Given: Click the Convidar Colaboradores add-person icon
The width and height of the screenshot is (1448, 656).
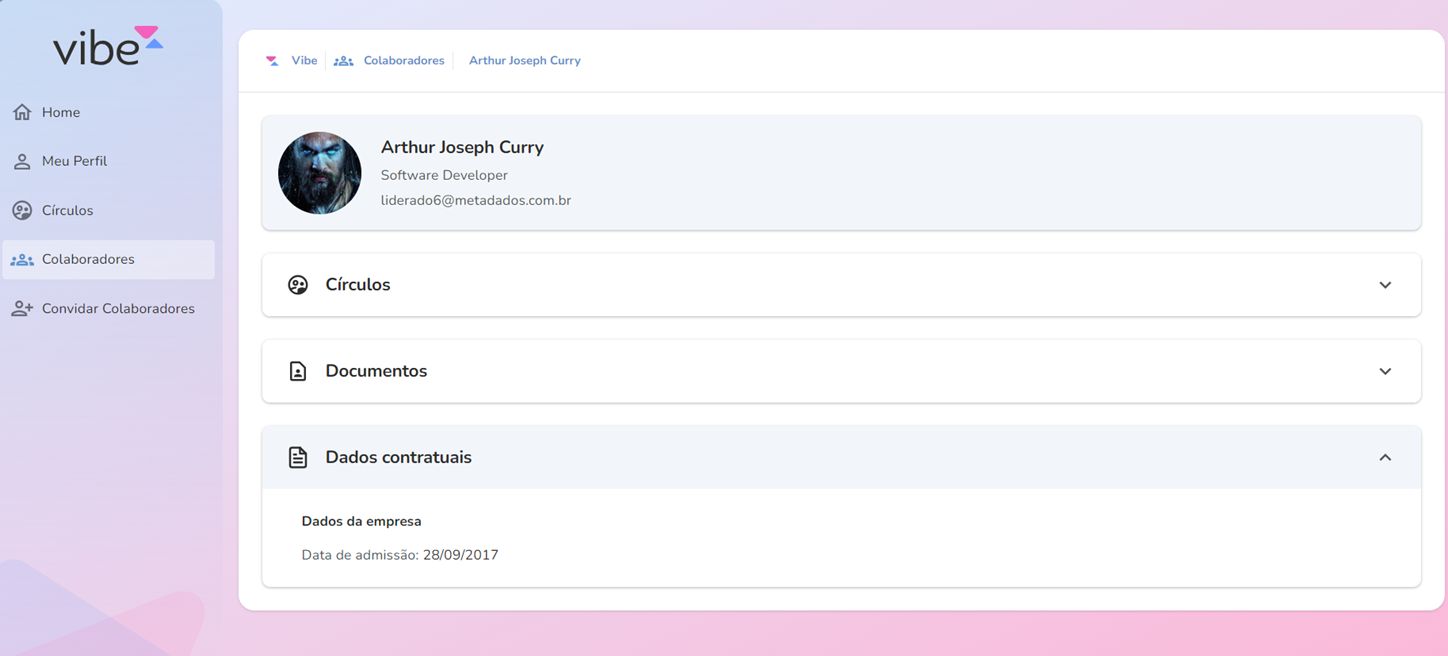Looking at the screenshot, I should (x=22, y=309).
